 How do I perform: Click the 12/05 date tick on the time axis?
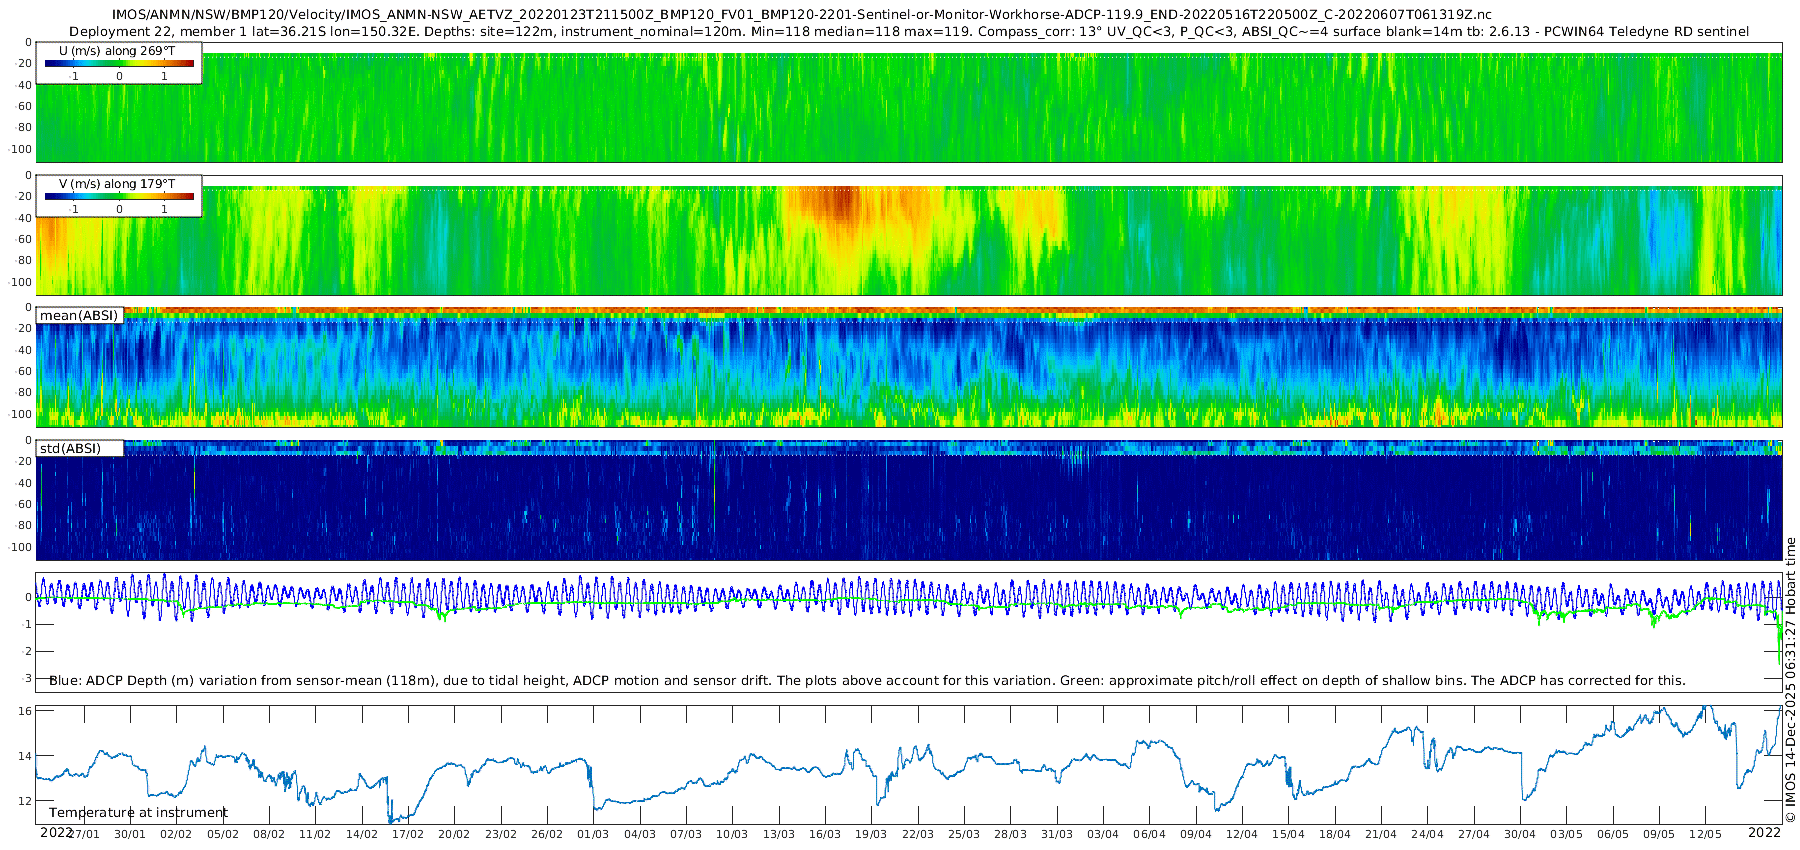click(1706, 834)
